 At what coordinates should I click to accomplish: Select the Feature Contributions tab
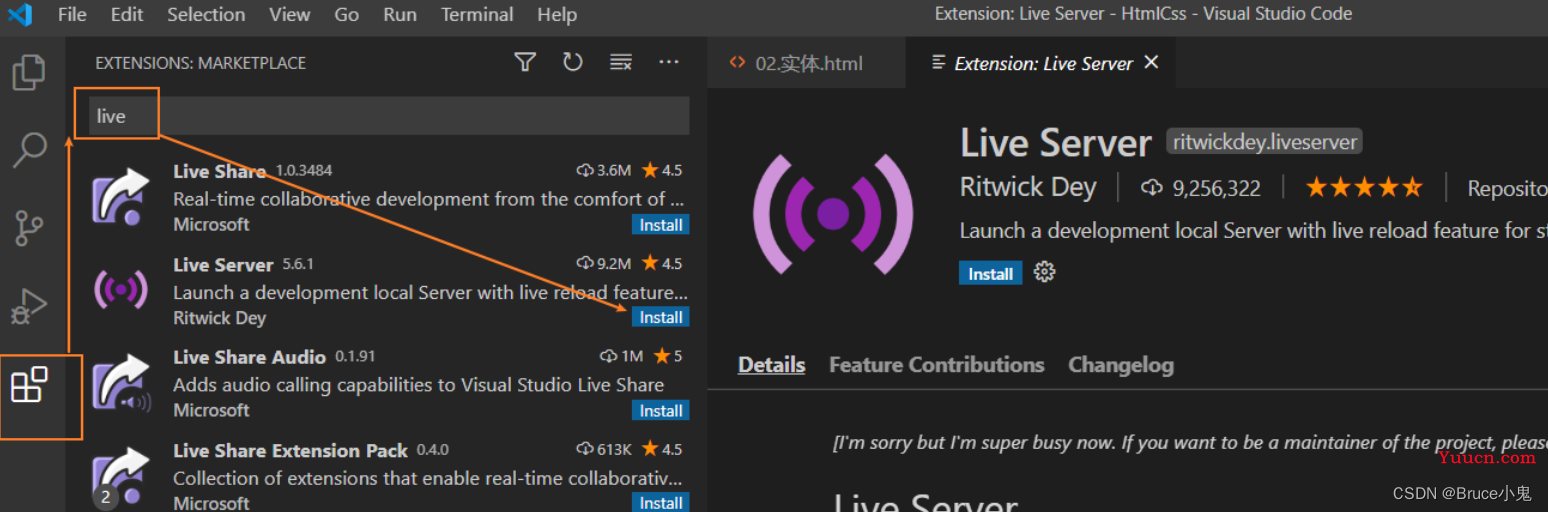coord(936,365)
